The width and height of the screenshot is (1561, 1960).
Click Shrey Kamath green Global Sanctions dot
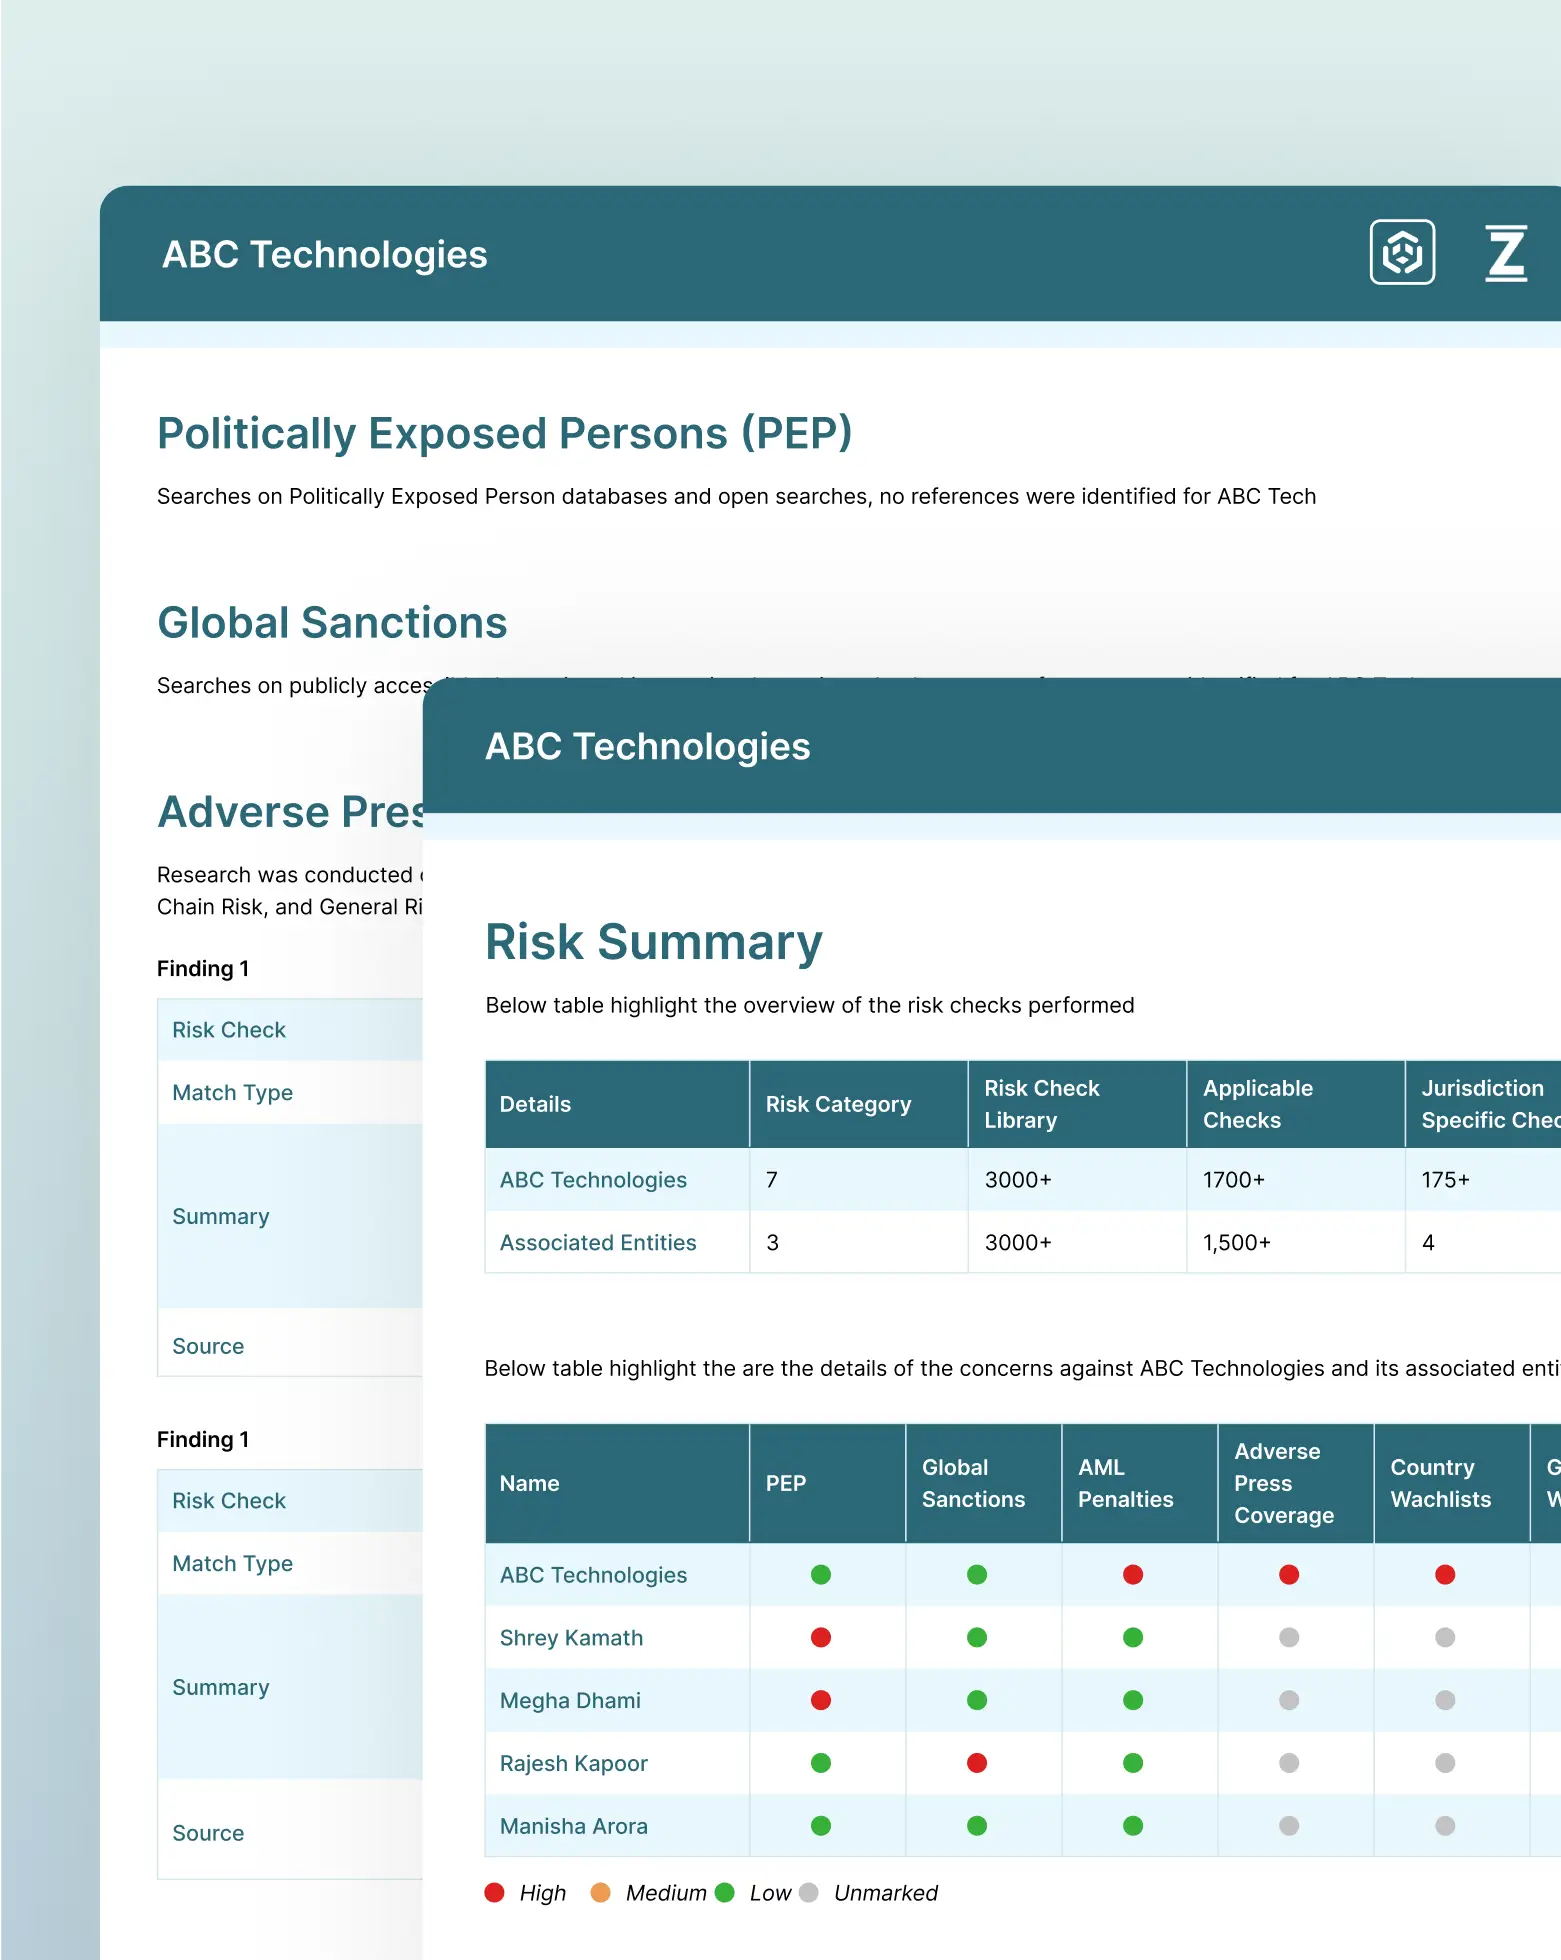[x=977, y=1637]
